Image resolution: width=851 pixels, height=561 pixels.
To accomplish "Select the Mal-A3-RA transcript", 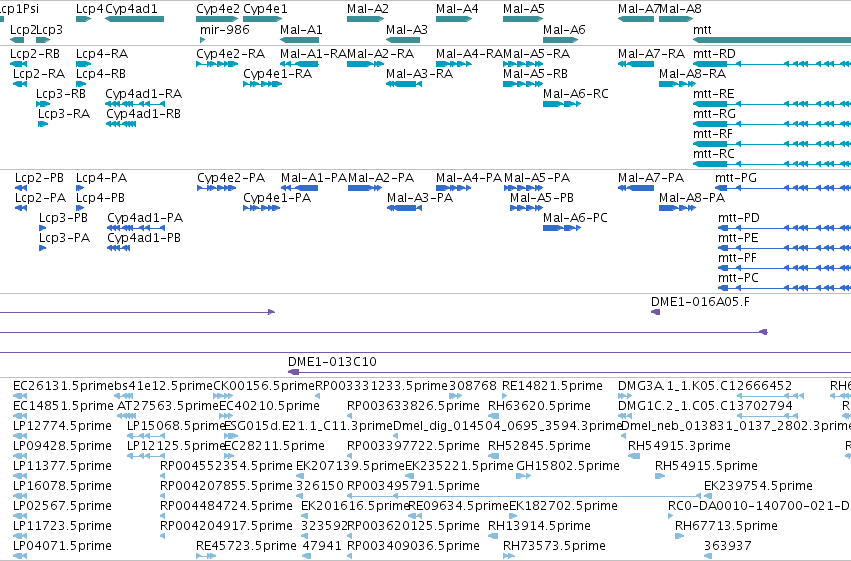I will click(404, 84).
